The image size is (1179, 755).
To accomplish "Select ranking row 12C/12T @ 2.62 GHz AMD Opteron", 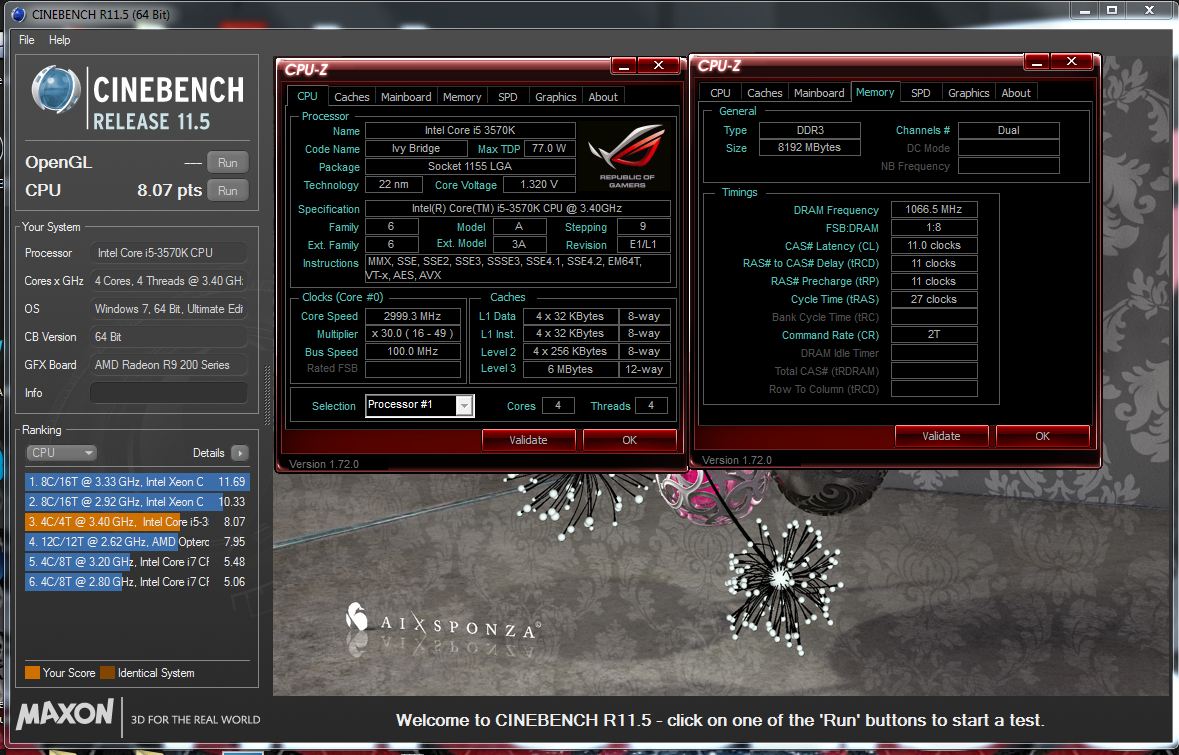I will (137, 541).
